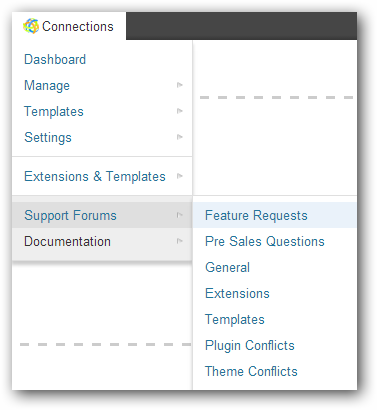
Task: Expand the Templates submenu arrow
Action: point(180,111)
